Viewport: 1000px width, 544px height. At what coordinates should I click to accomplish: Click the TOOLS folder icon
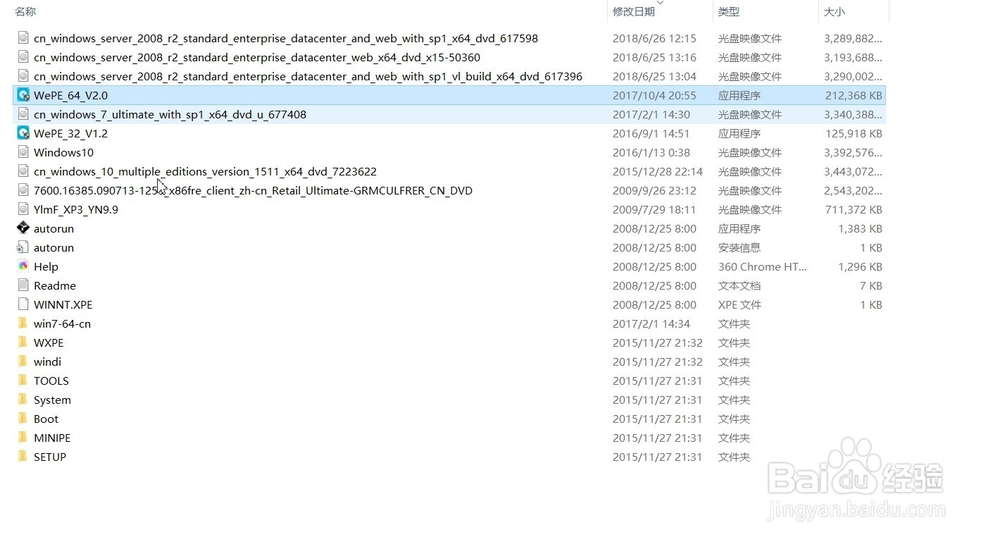(23, 381)
